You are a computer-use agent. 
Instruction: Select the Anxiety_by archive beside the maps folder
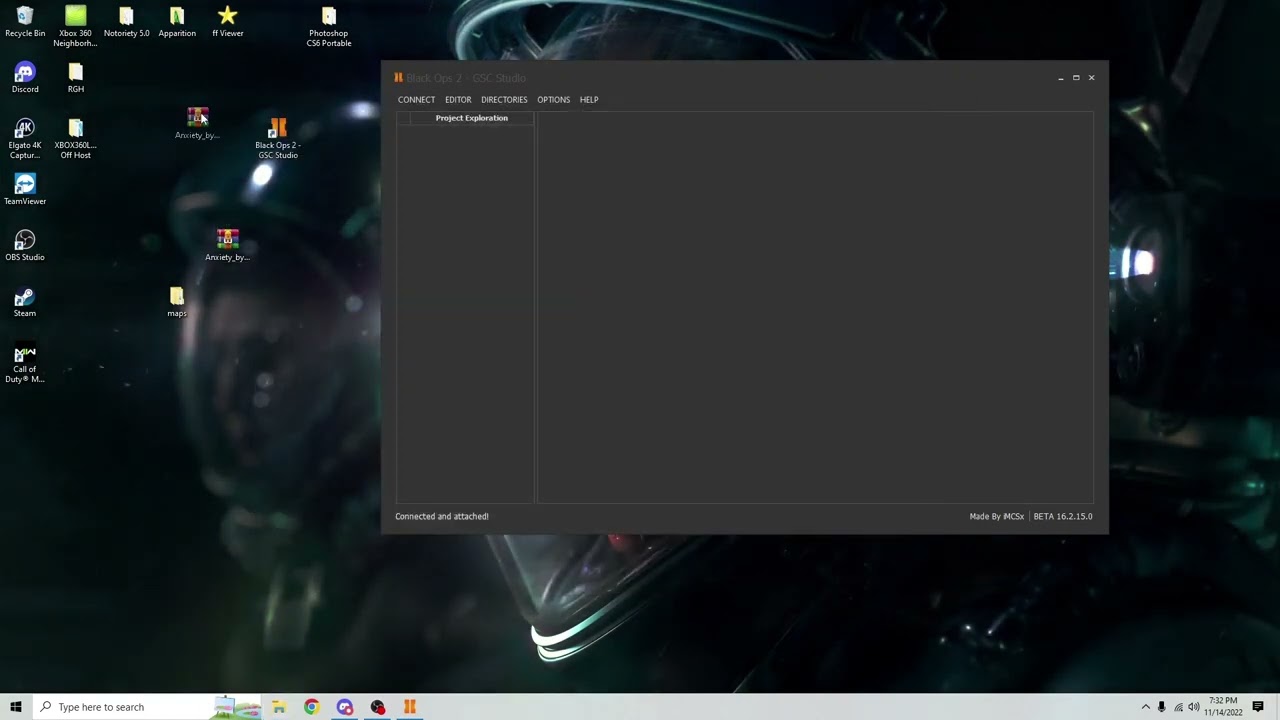coord(227,246)
